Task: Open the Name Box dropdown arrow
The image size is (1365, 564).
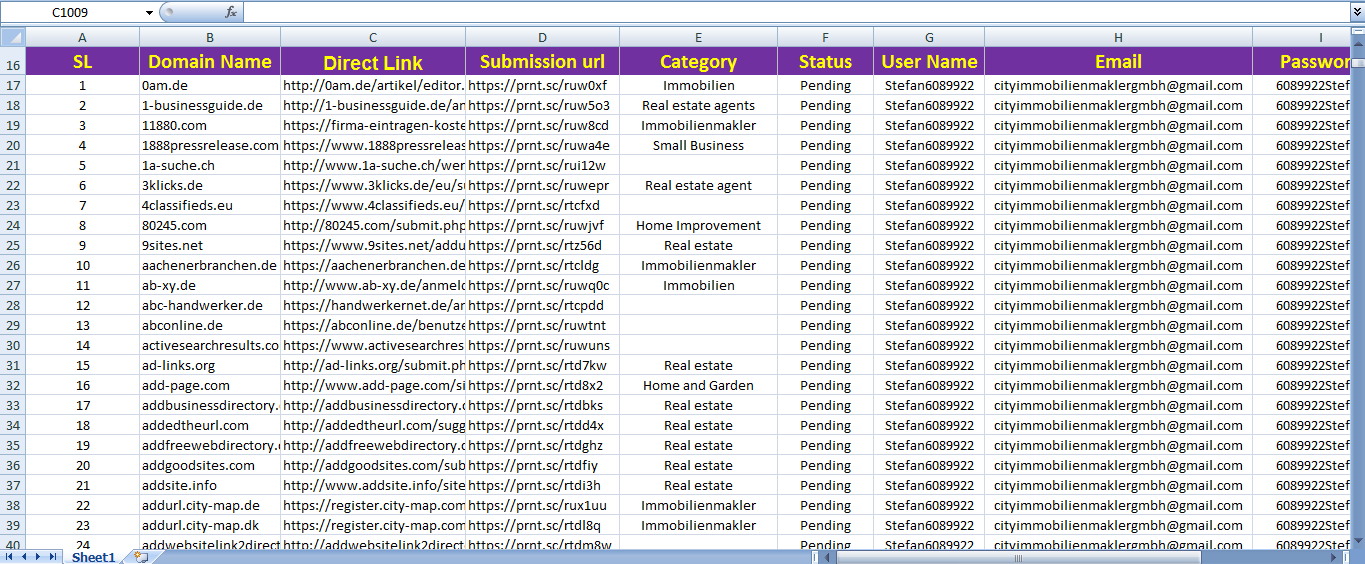Action: [149, 13]
